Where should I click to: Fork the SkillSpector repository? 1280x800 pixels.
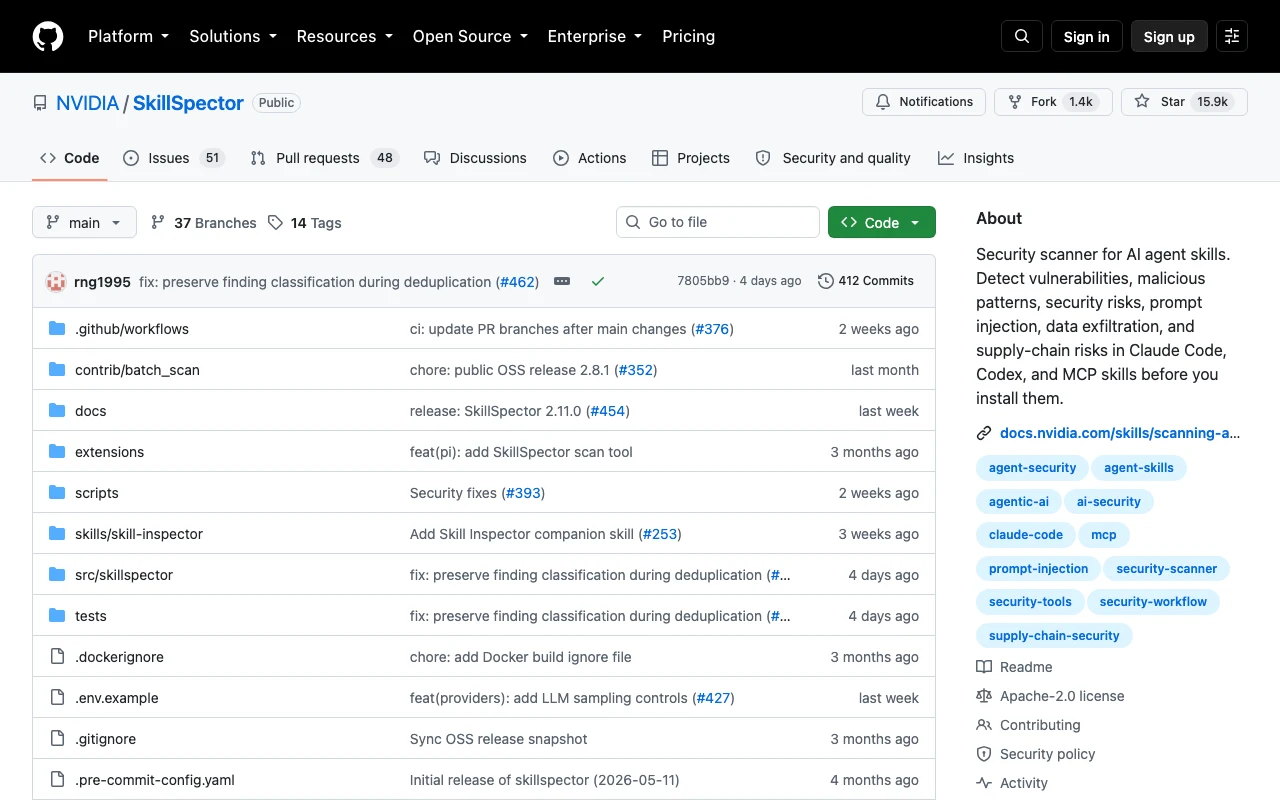click(x=1053, y=102)
